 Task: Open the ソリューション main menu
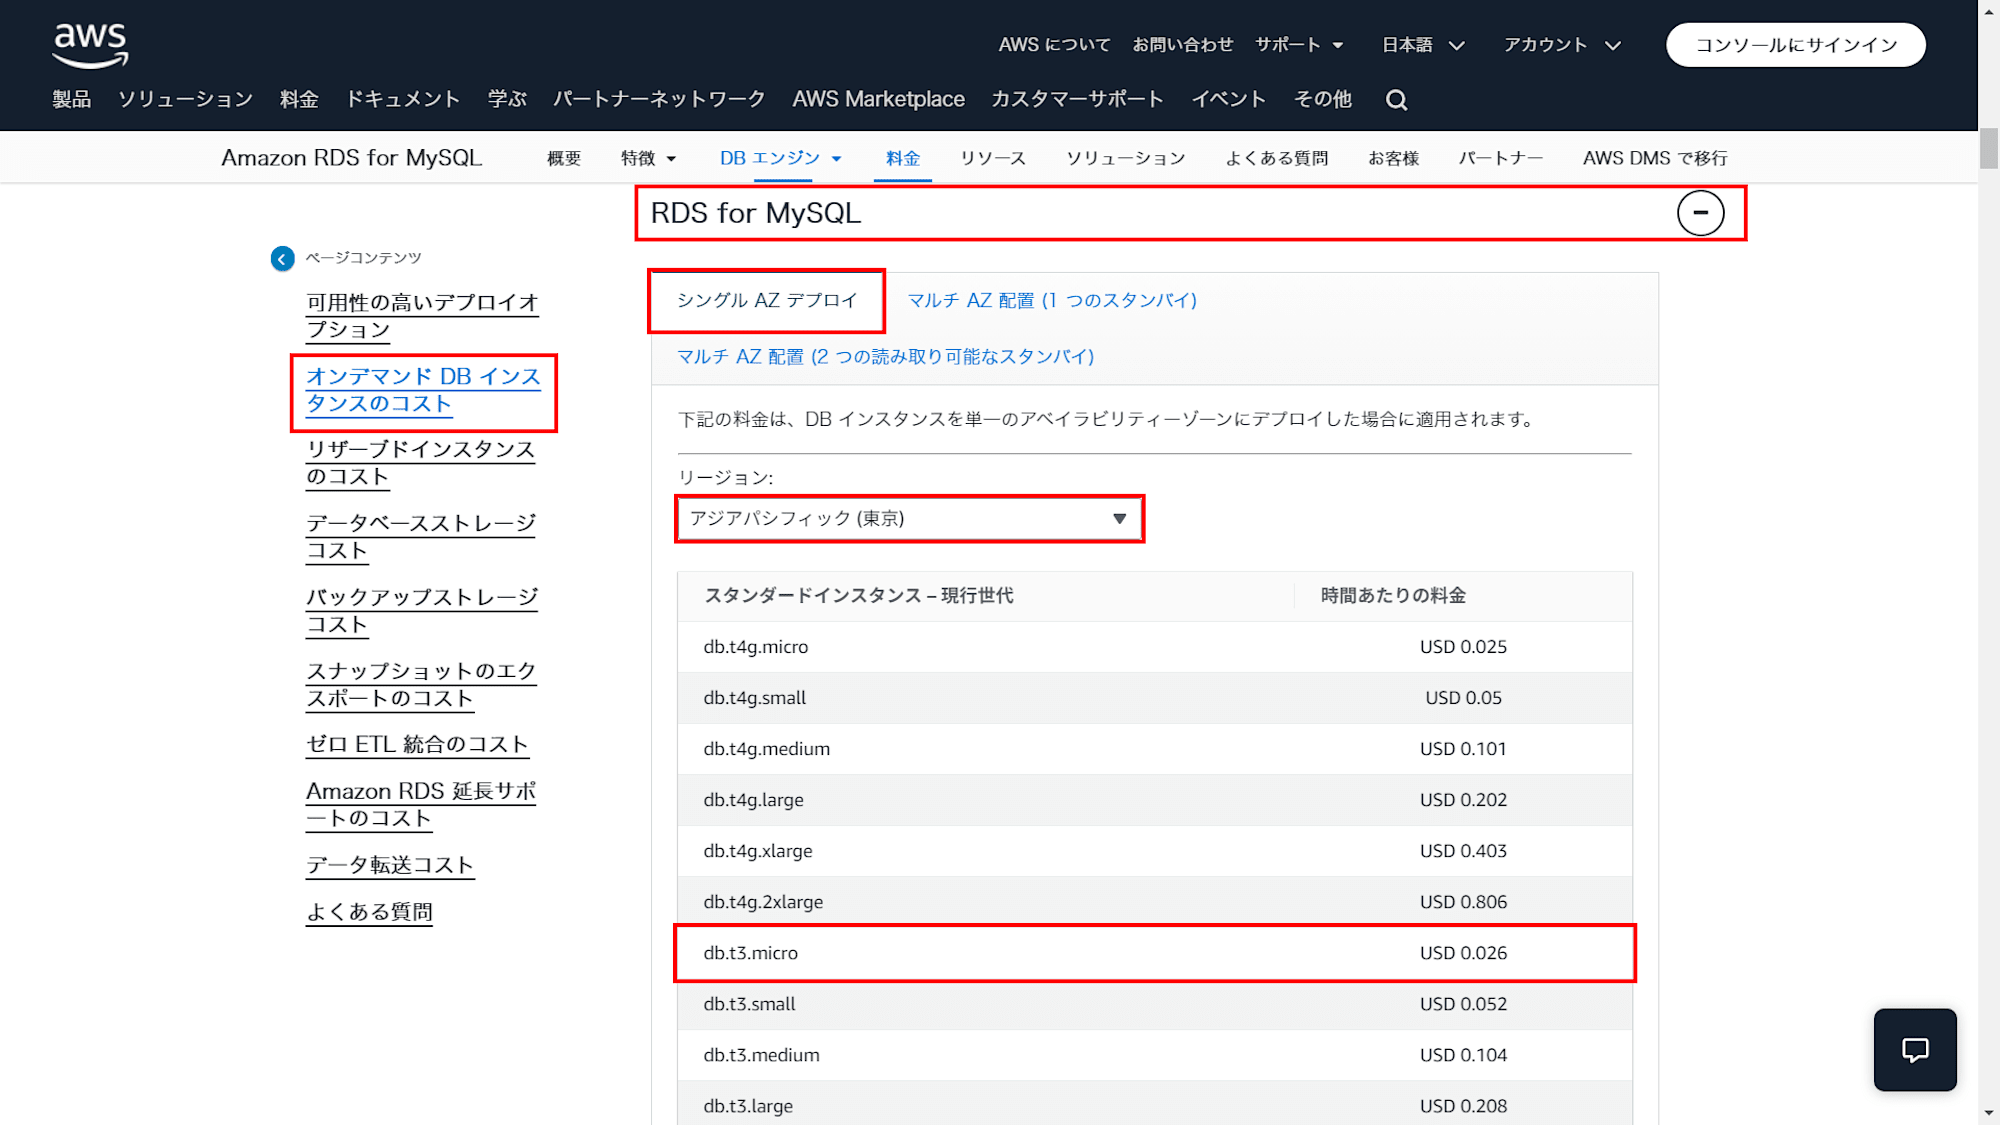pos(185,99)
